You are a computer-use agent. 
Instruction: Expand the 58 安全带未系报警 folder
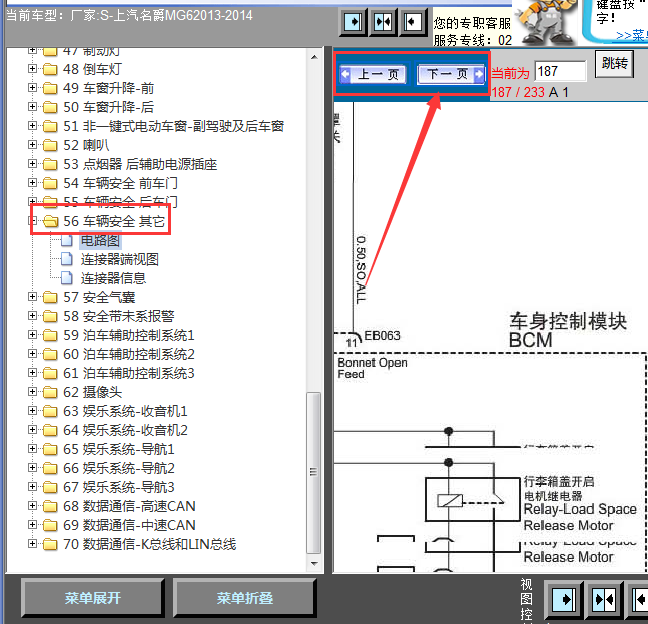(32, 316)
